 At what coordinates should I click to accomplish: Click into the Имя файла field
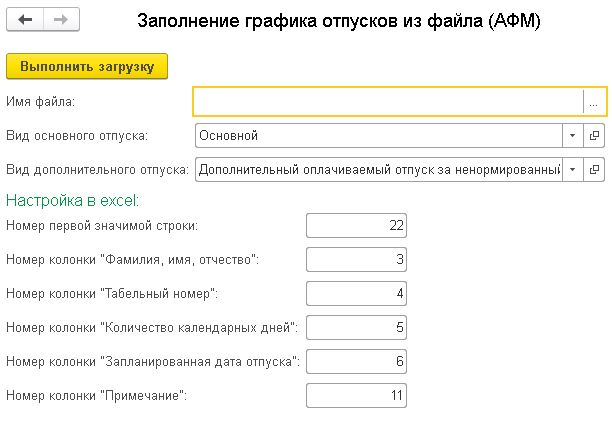click(387, 102)
